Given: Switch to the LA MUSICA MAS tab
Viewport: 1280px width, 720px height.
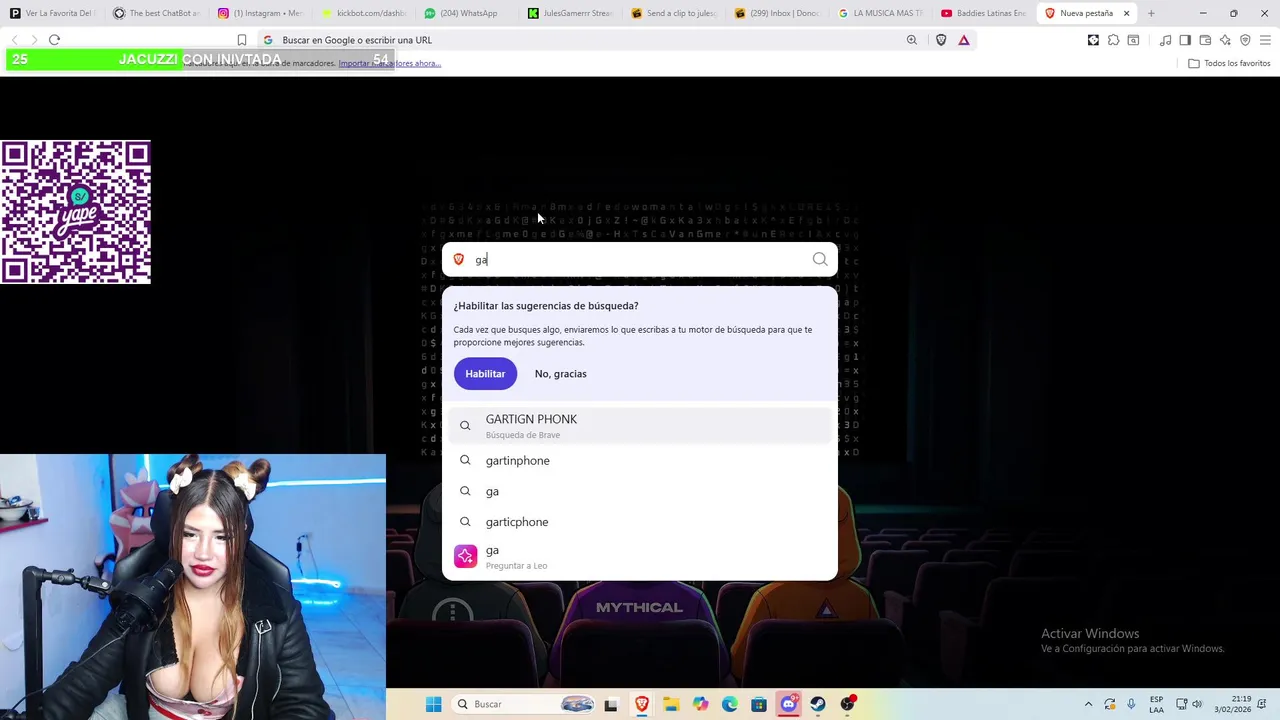Looking at the screenshot, I should click(x=880, y=13).
